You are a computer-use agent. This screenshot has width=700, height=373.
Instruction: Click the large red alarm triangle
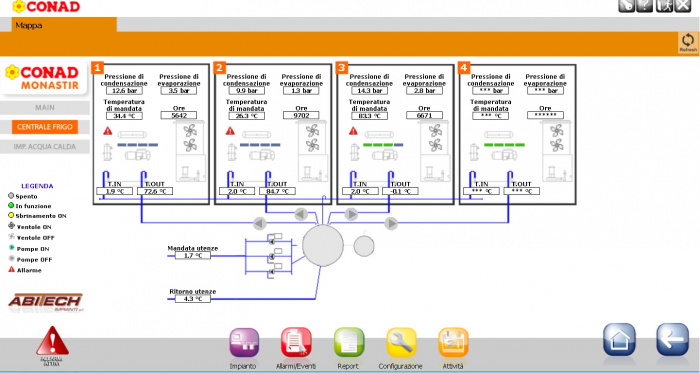[52, 341]
